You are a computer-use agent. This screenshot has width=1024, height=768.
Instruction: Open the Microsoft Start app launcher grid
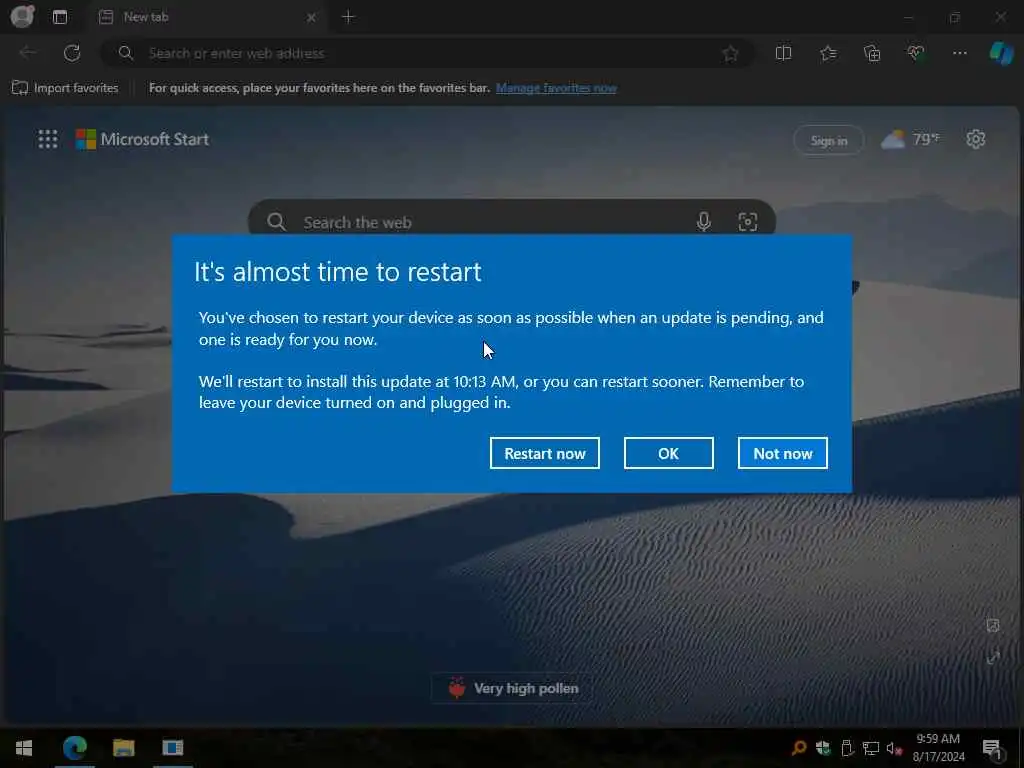[x=48, y=139]
